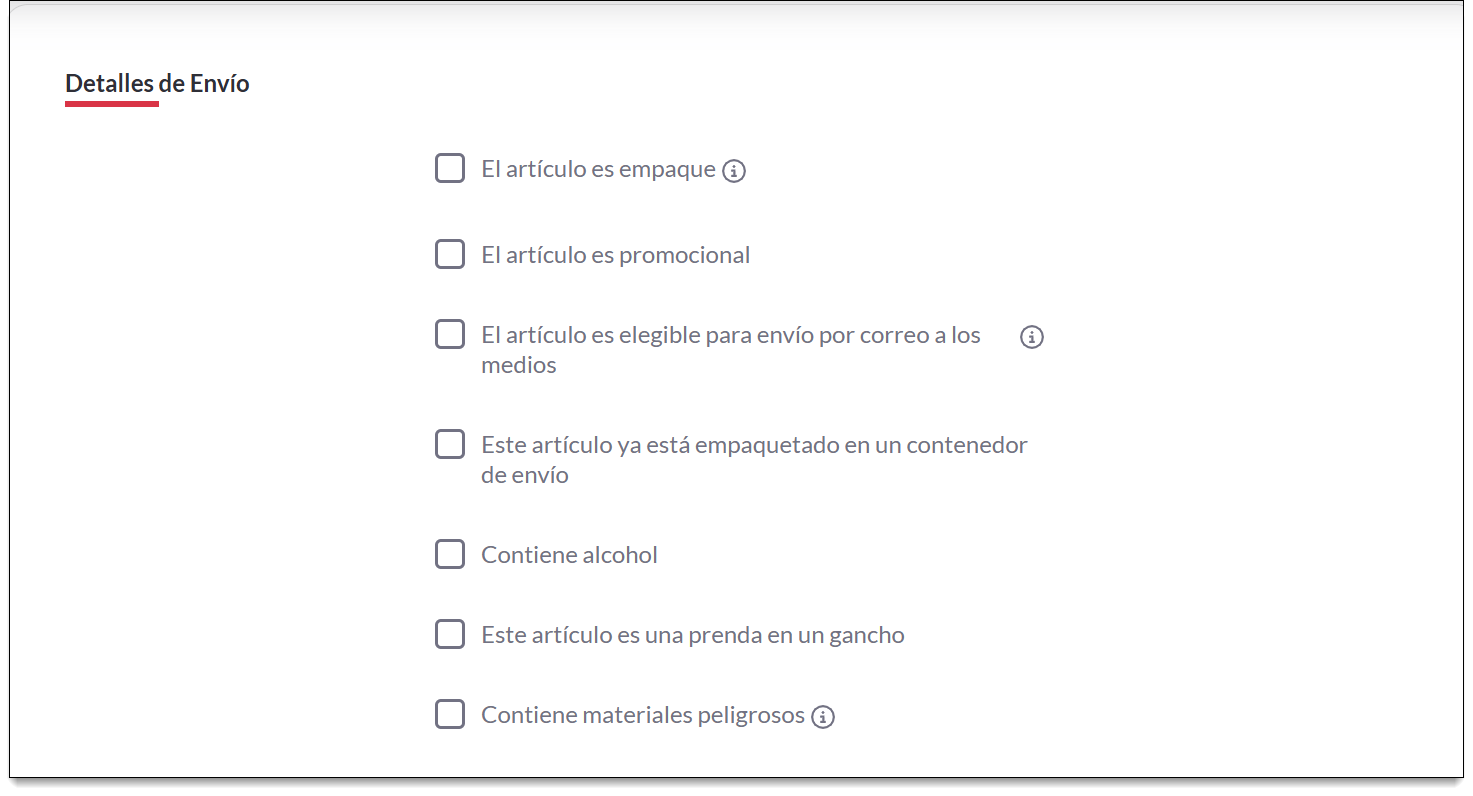Check "Contiene materiales peligrosos"
The height and width of the screenshot is (796, 1473).
tap(450, 714)
